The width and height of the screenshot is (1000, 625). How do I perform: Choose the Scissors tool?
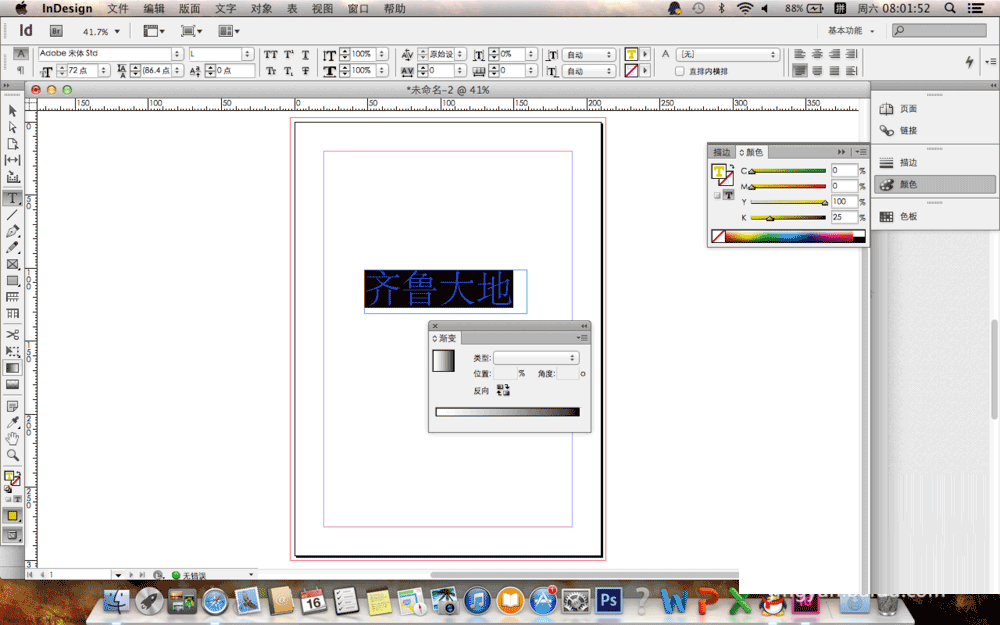tap(13, 334)
